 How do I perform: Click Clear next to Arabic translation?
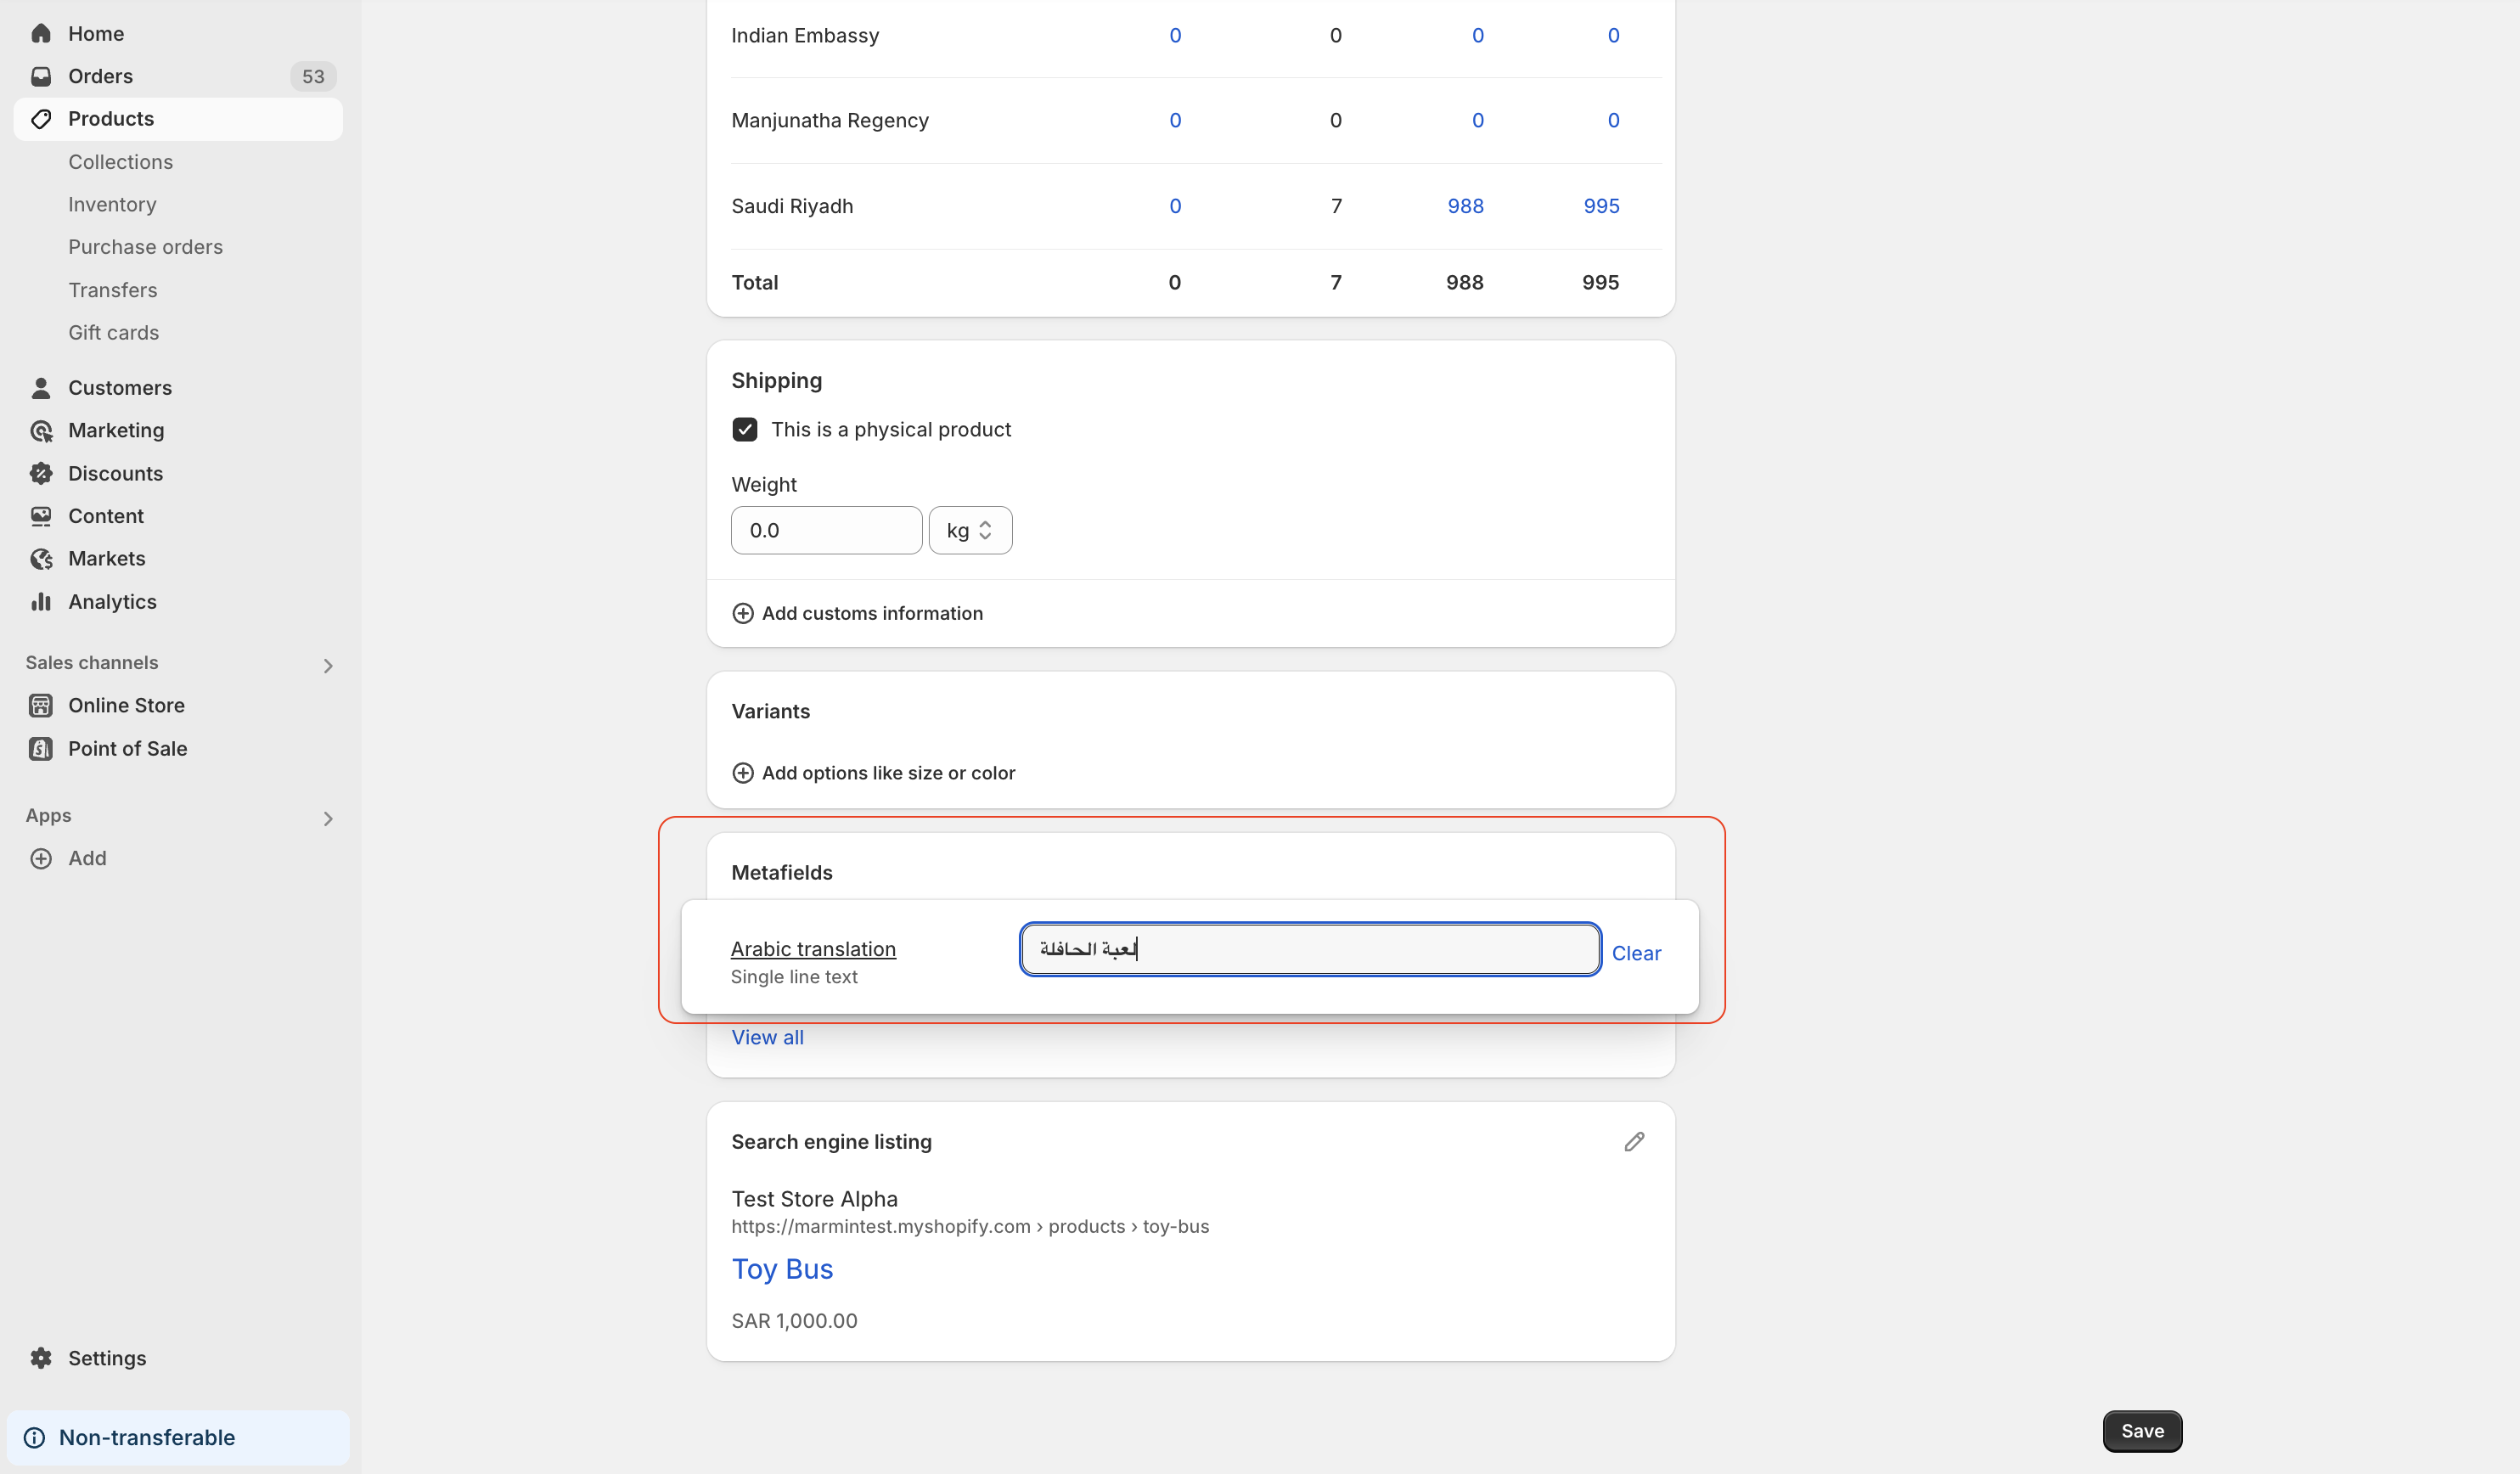[1636, 954]
